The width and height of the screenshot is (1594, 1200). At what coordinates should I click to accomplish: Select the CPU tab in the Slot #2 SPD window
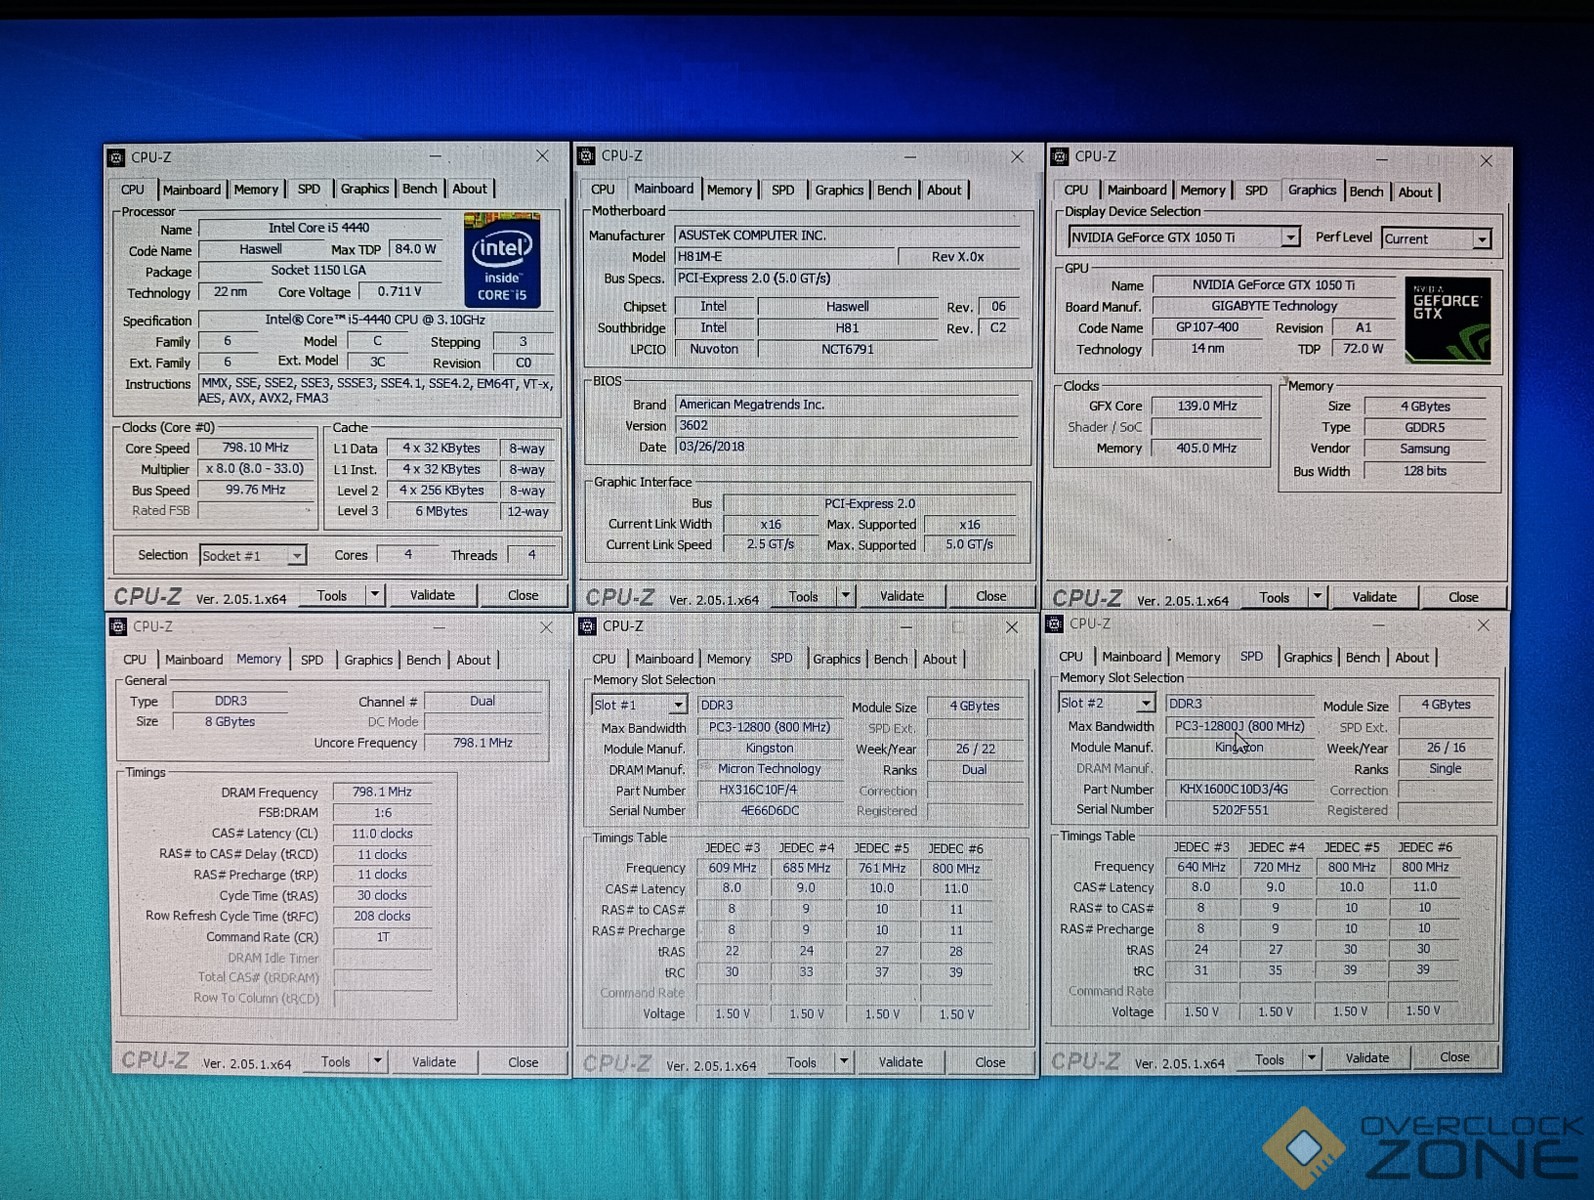(x=1071, y=657)
